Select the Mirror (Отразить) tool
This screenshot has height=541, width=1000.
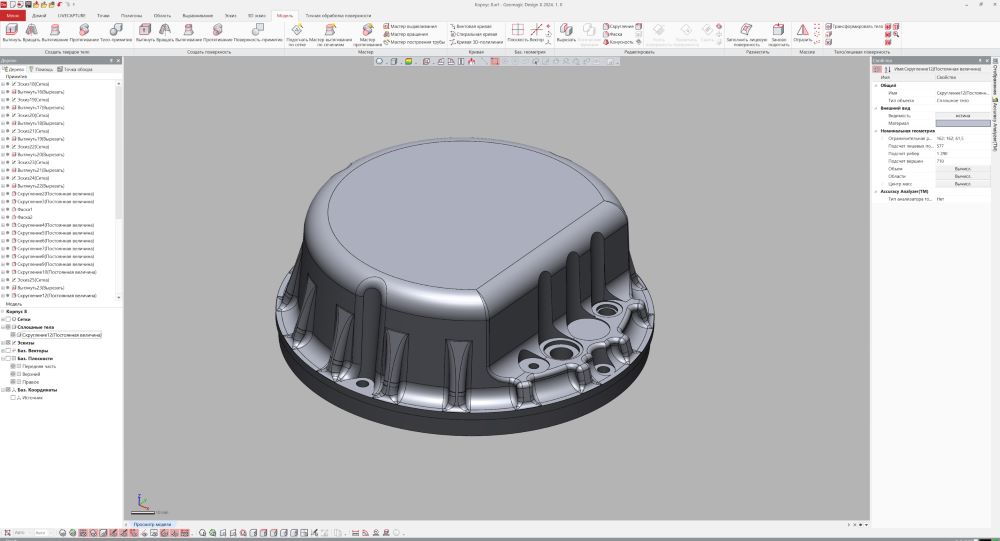[802, 33]
